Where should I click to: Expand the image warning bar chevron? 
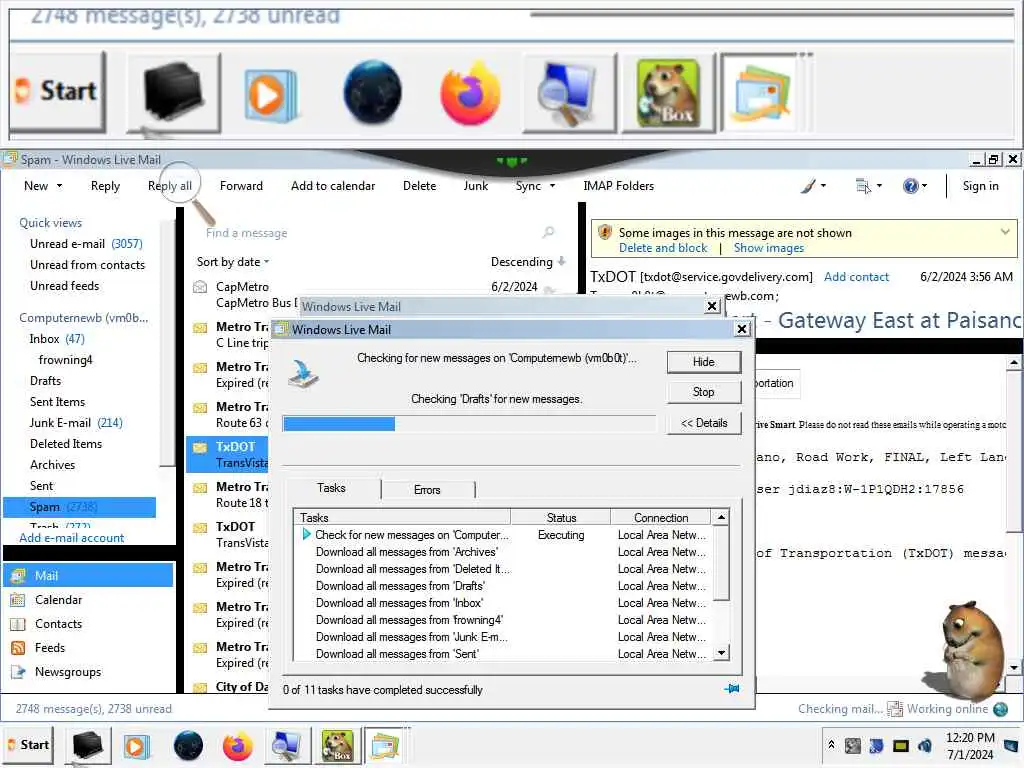click(1005, 232)
